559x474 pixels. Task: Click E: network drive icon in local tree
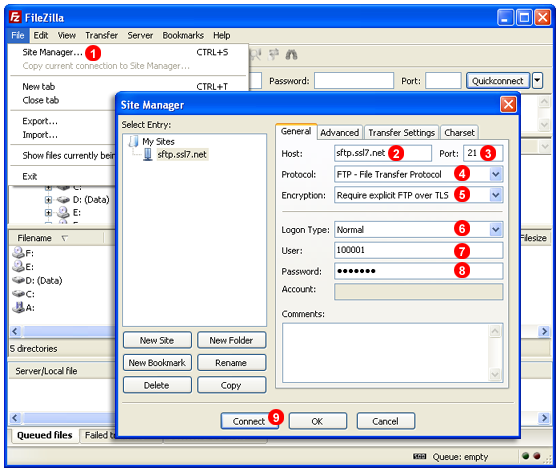63,212
